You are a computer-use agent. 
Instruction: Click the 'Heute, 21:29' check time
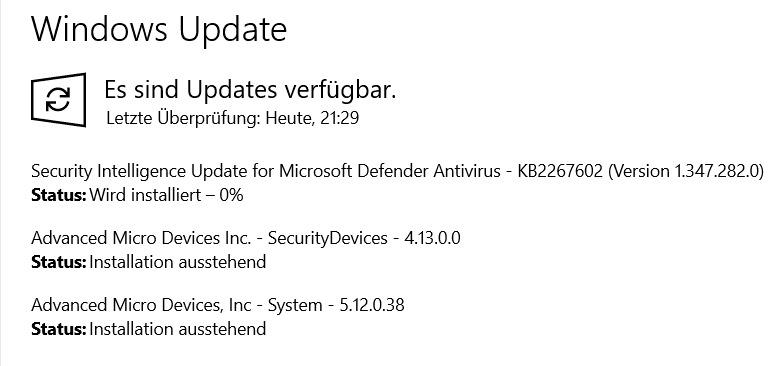[312, 118]
